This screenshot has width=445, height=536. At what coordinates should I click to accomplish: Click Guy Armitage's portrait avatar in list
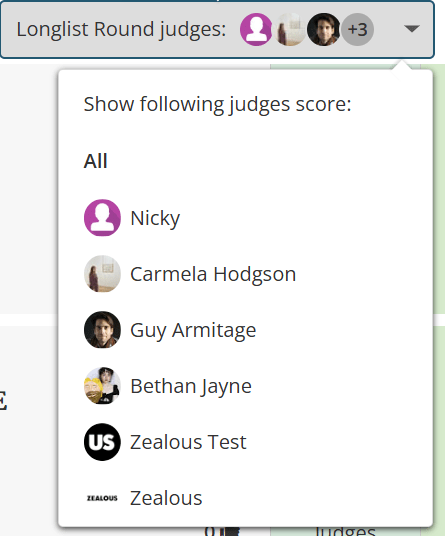pyautogui.click(x=102, y=330)
